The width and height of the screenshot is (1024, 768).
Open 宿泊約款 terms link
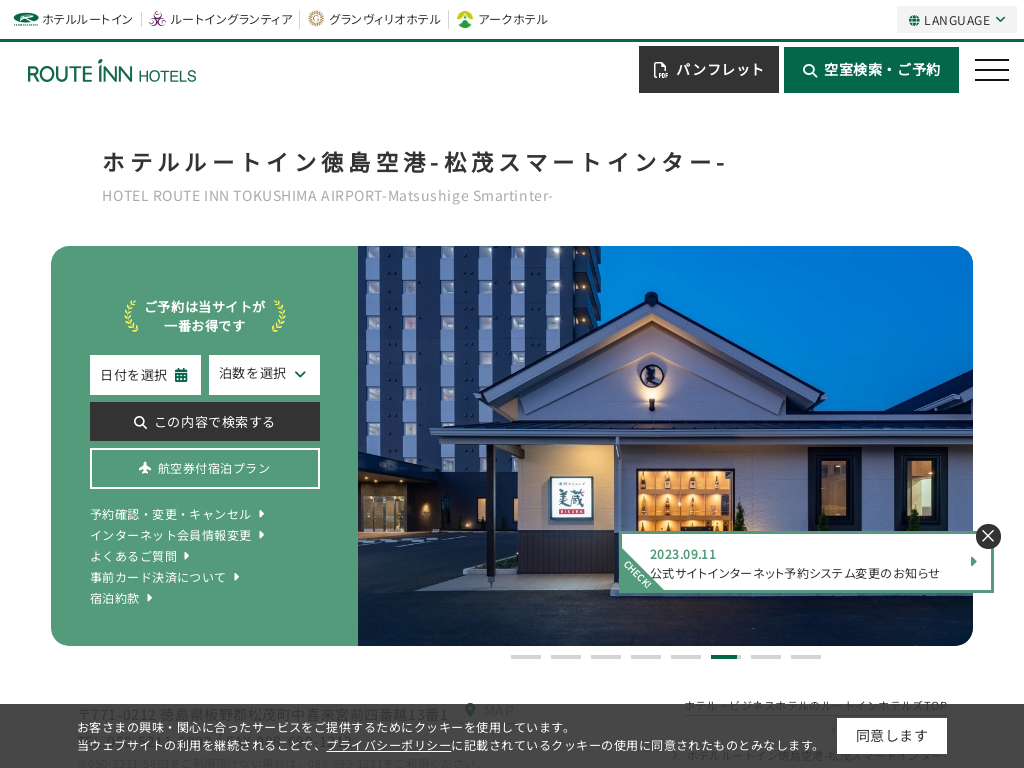coord(121,598)
